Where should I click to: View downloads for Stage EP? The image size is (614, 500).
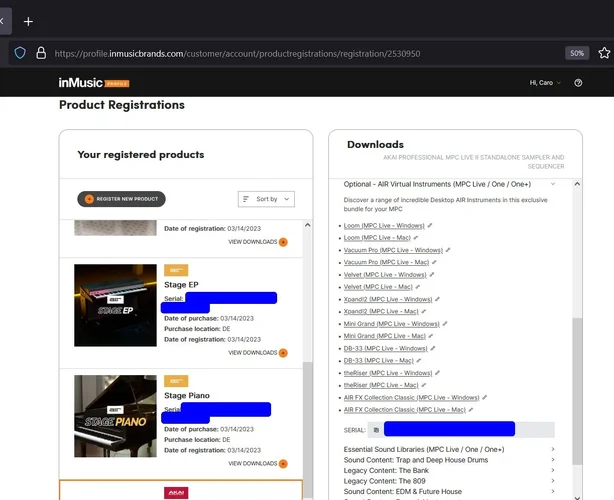coord(258,353)
